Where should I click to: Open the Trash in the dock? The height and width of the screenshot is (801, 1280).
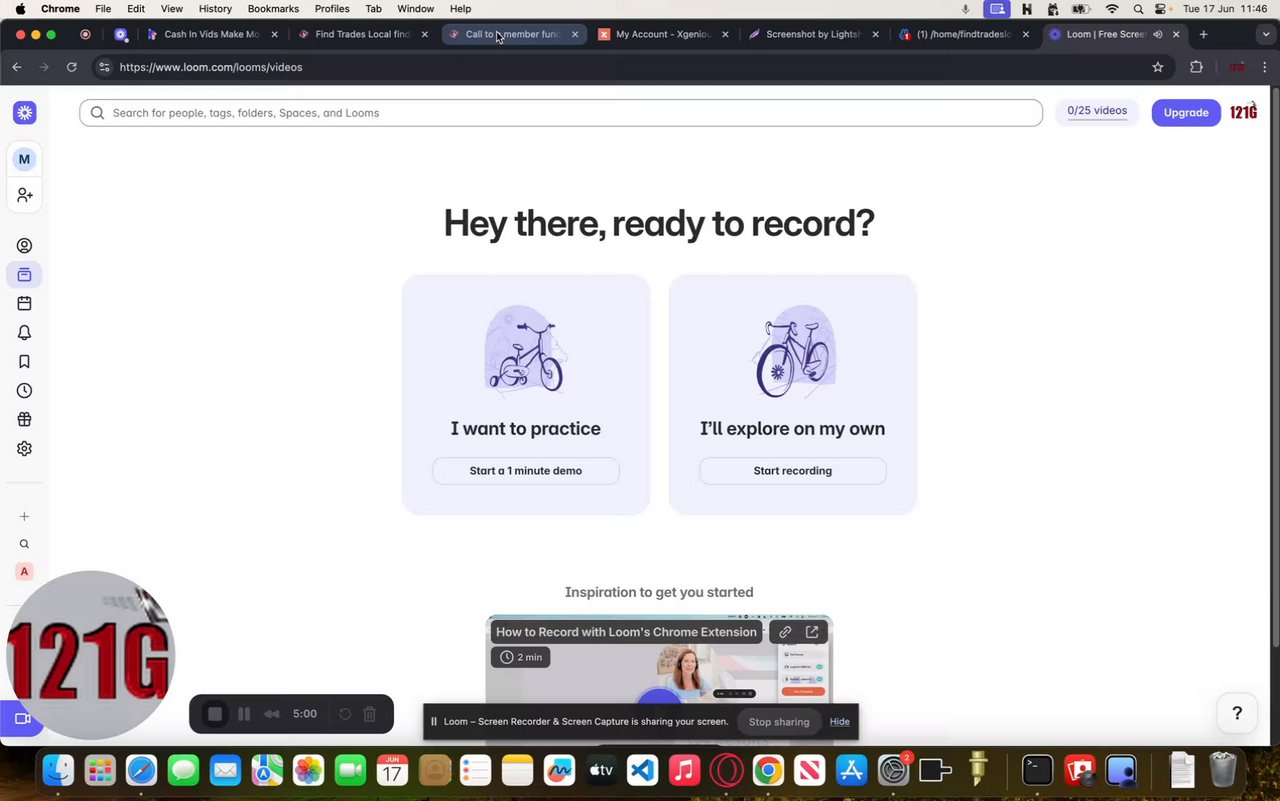[x=1223, y=770]
